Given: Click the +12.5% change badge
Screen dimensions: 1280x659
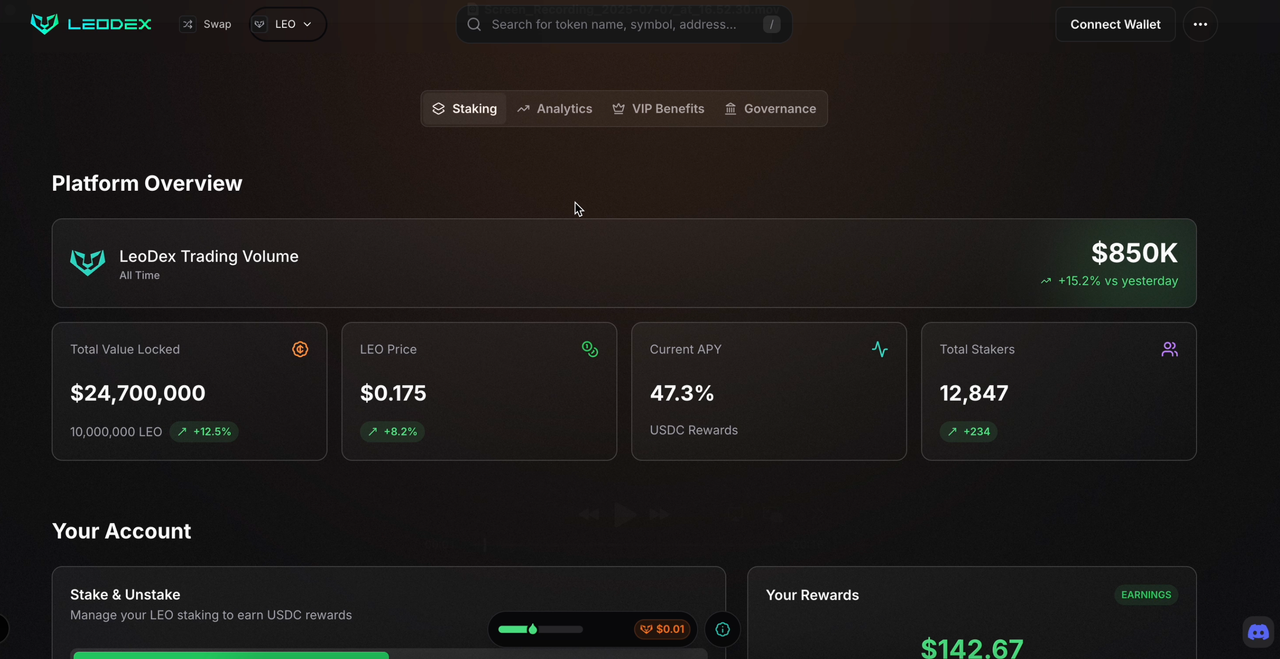Looking at the screenshot, I should click(204, 432).
